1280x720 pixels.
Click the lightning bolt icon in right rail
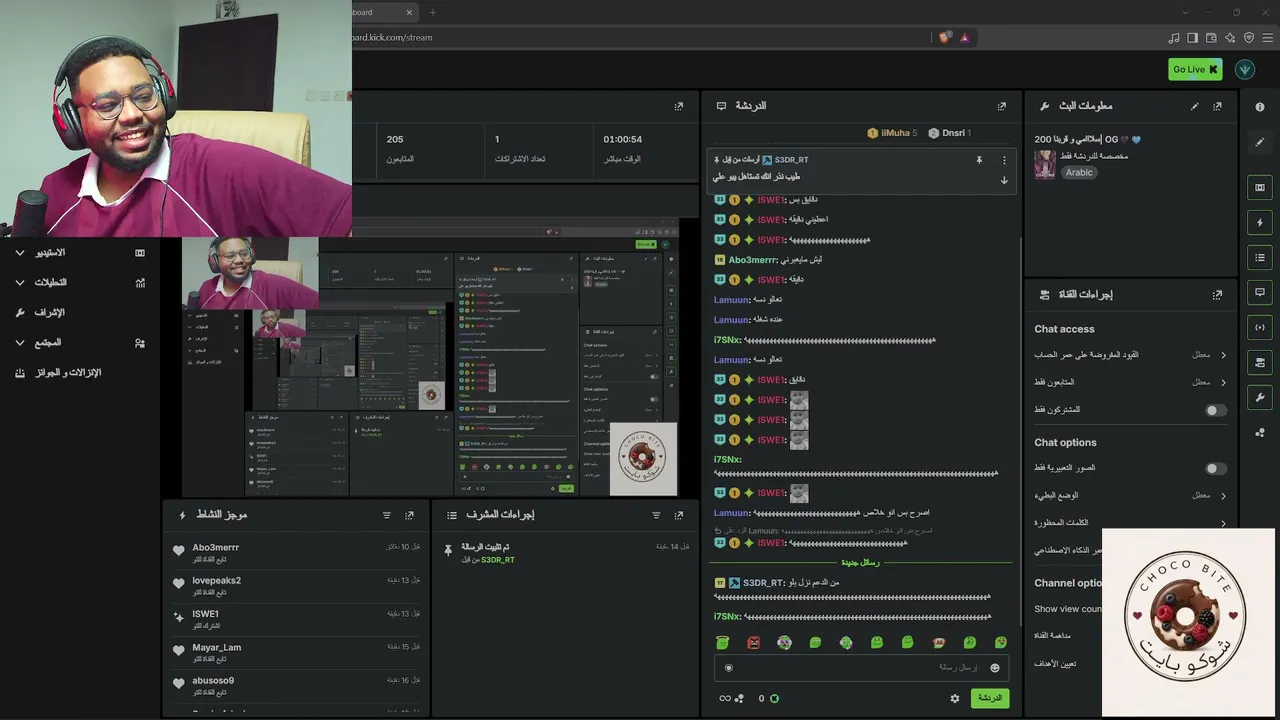click(1260, 222)
